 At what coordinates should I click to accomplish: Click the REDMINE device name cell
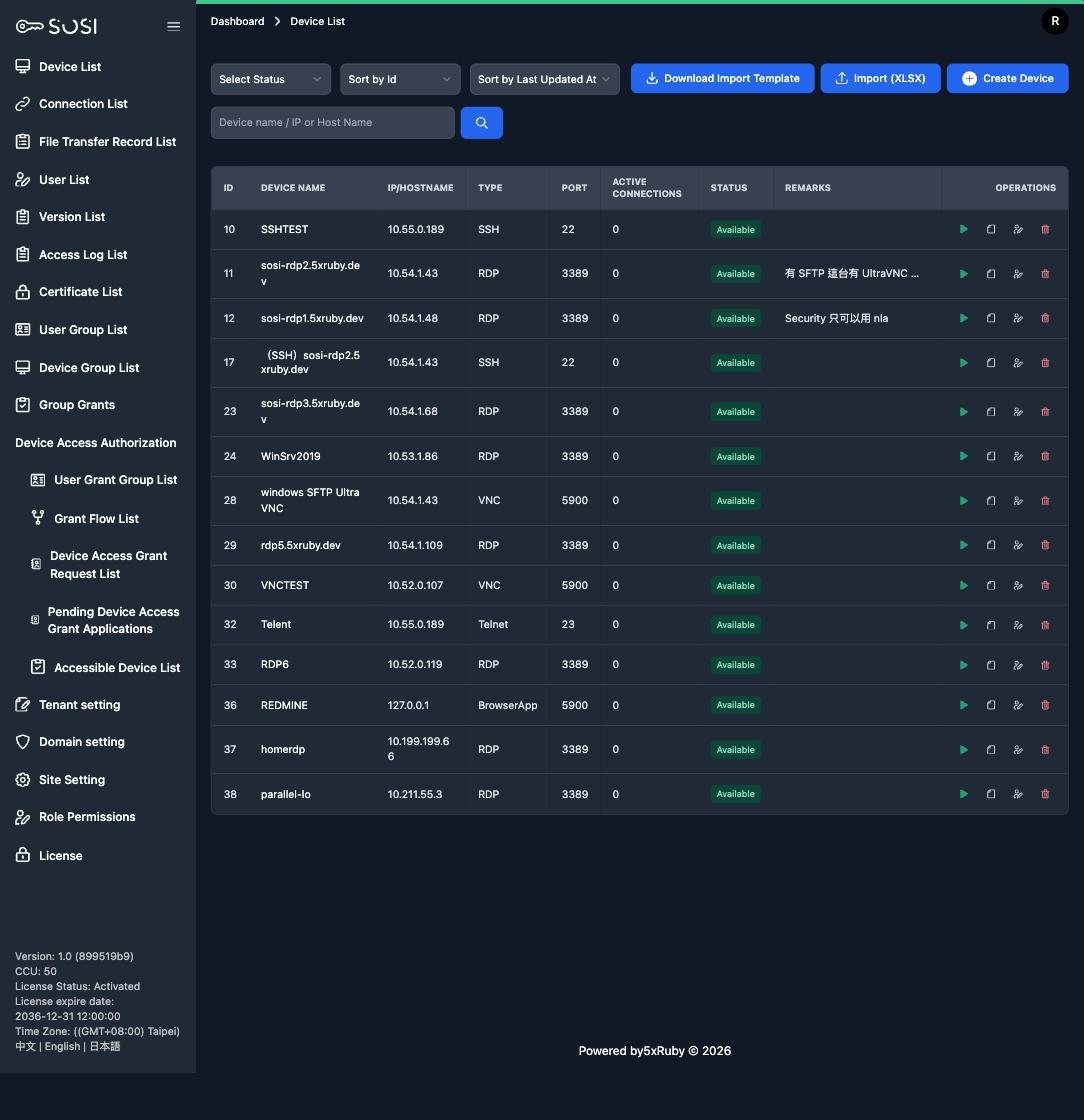pos(284,705)
